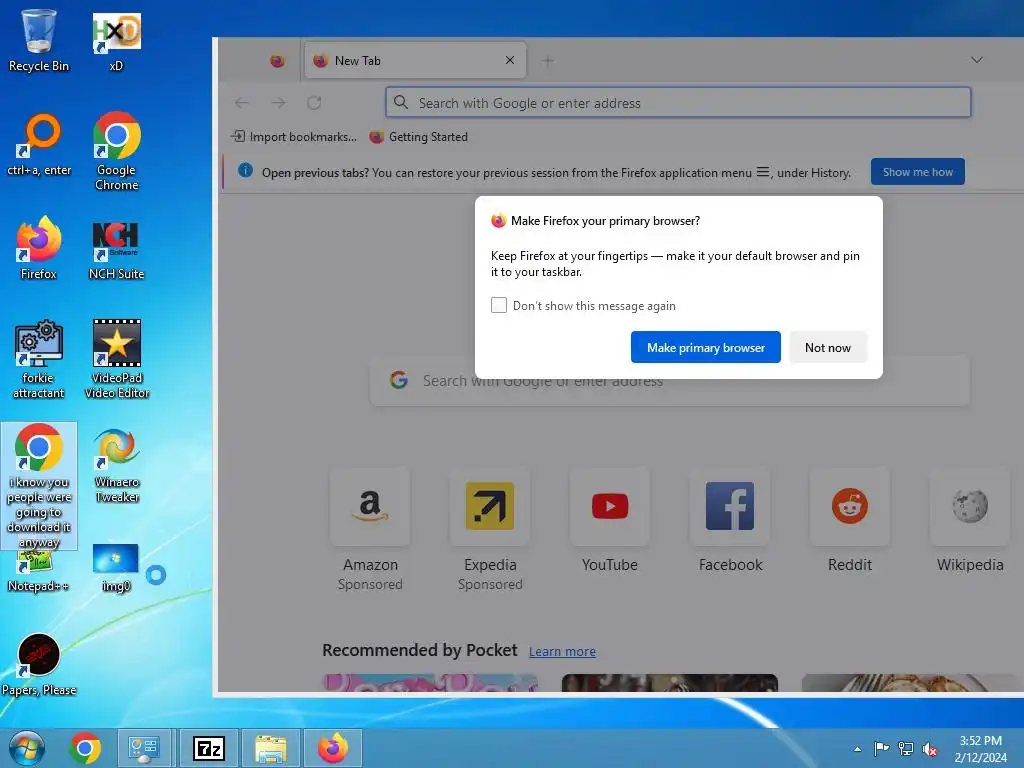Open Windows Explorer from the taskbar
The width and height of the screenshot is (1024, 768).
click(270, 748)
